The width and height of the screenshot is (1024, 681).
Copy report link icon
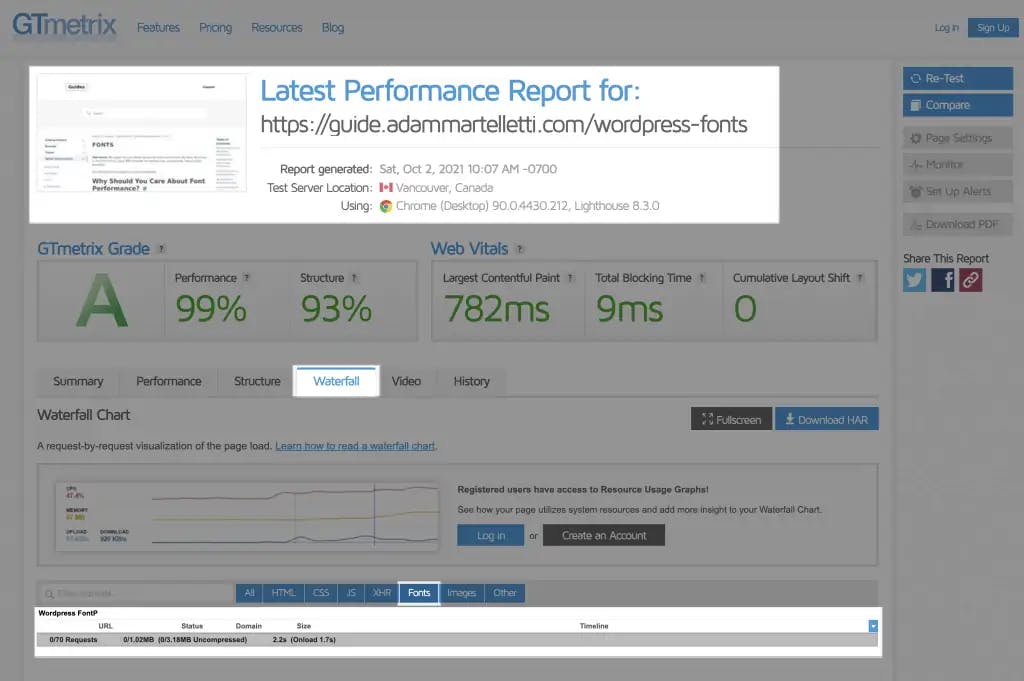click(970, 280)
